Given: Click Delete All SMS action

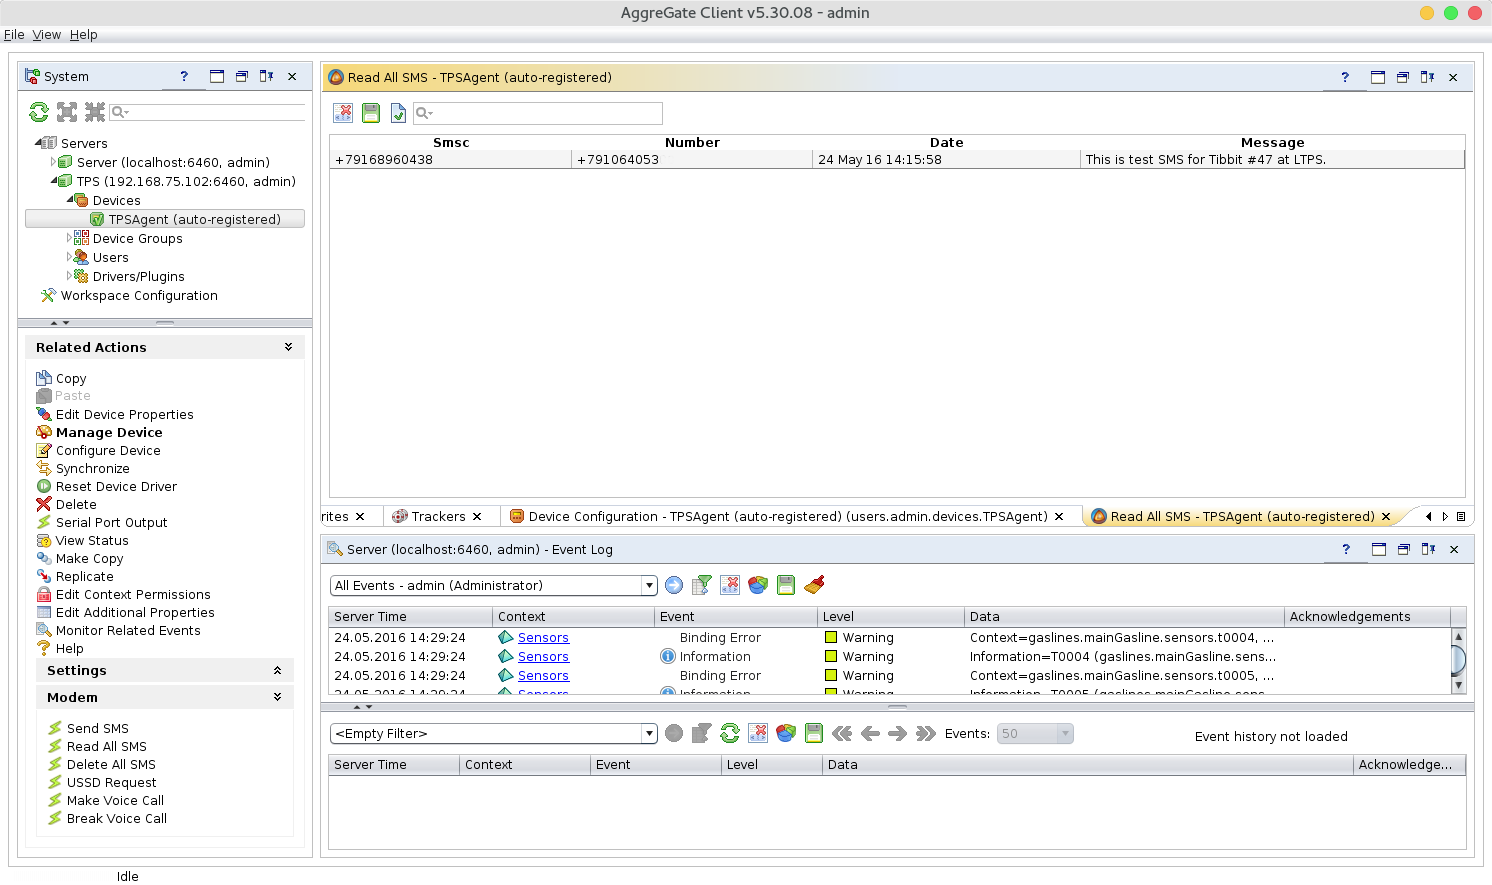Looking at the screenshot, I should point(111,764).
